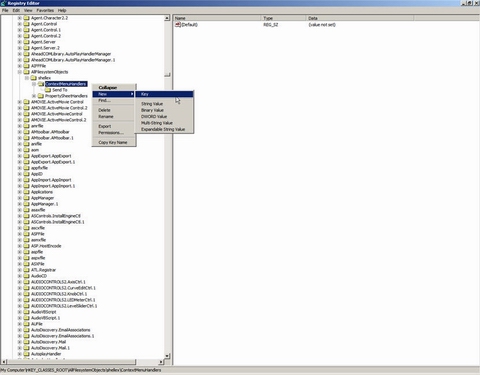This screenshot has width=480, height=375.
Task: Click the ascxfile folder icon
Action: pos(27,228)
